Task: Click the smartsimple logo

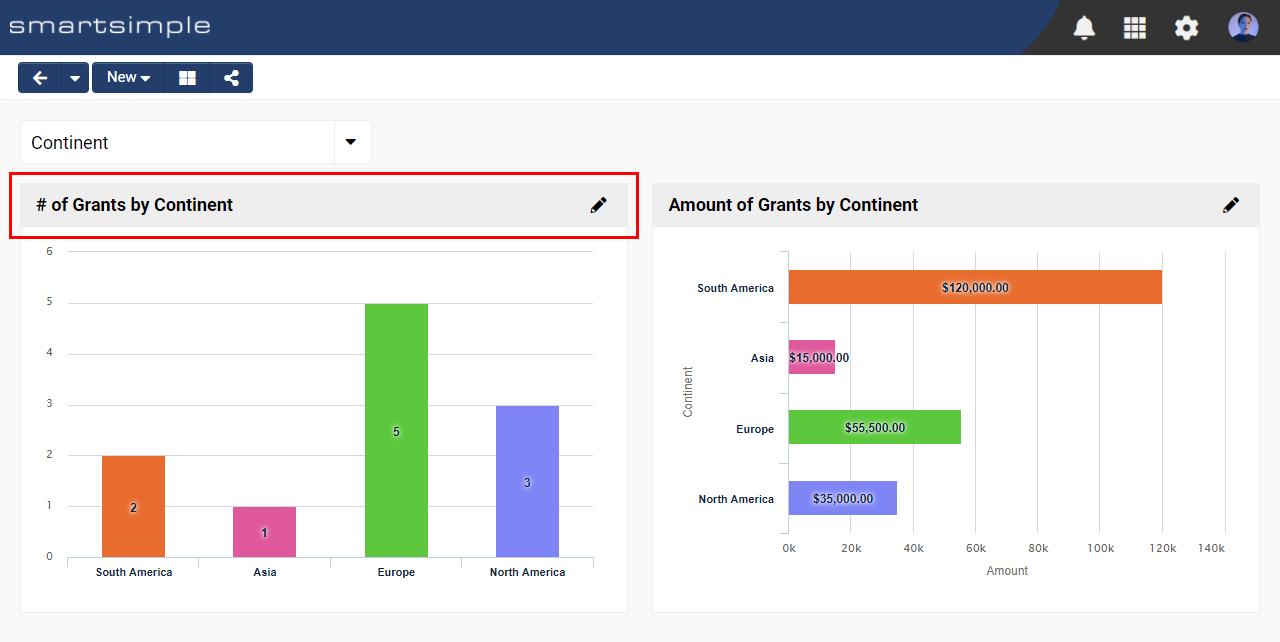Action: tap(110, 26)
